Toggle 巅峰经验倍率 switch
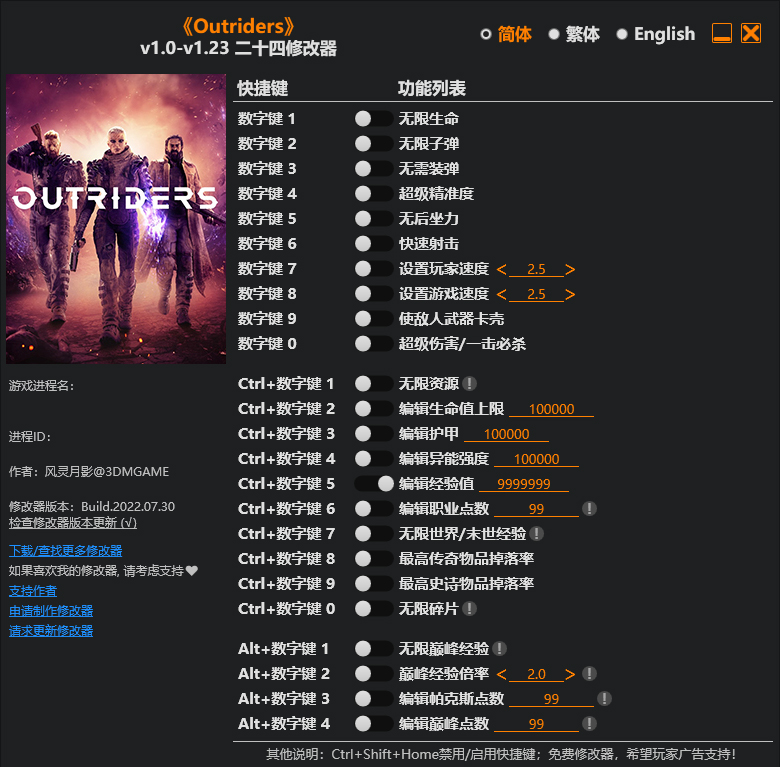The image size is (780, 767). (374, 673)
